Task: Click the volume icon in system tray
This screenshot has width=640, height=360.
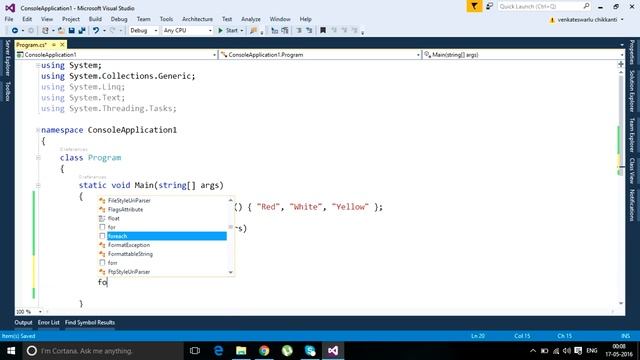Action: click(x=567, y=351)
